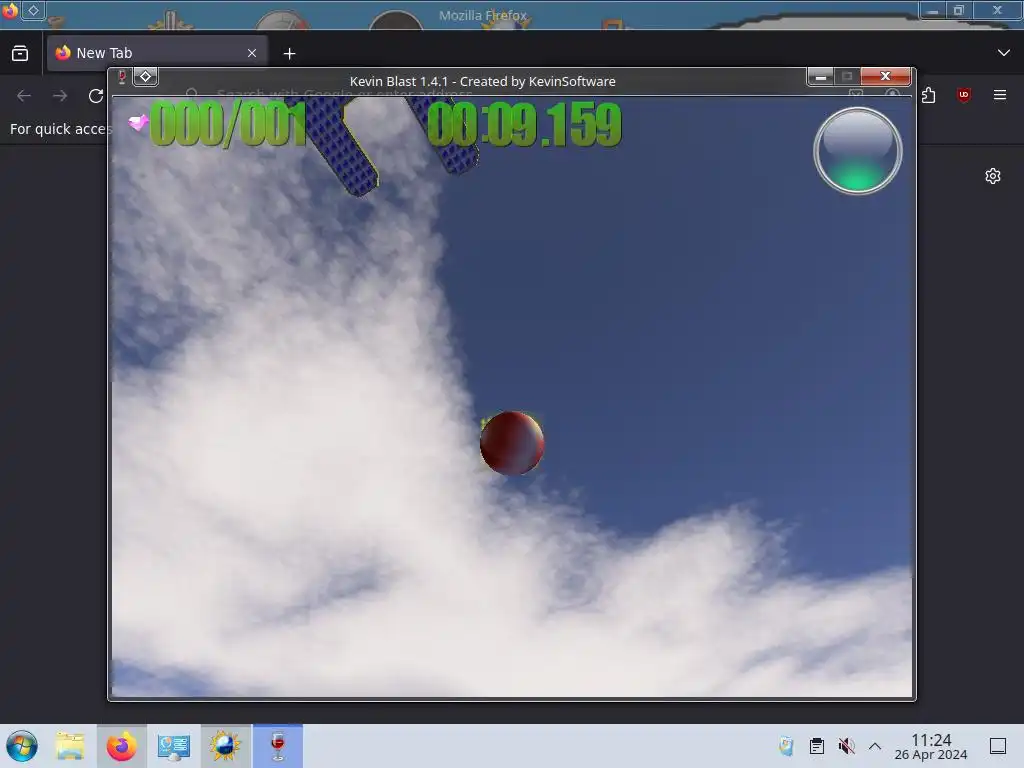Click the red ball in Kevin Blast
The image size is (1024, 768).
point(511,443)
